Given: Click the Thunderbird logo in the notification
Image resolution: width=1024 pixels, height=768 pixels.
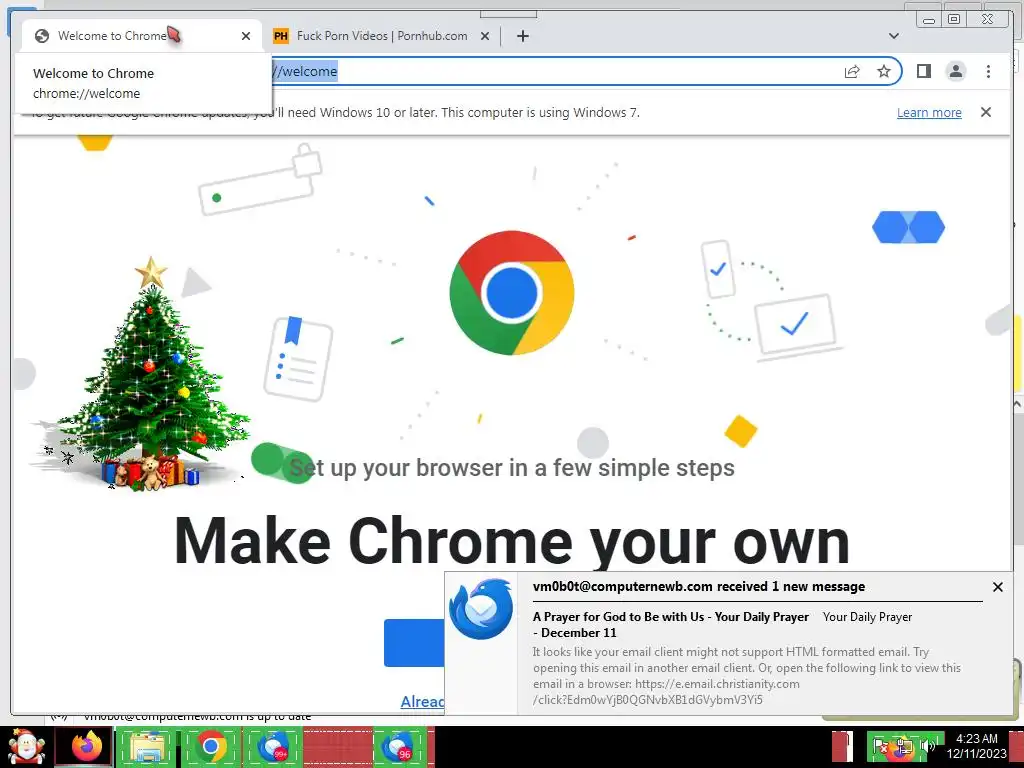Looking at the screenshot, I should click(481, 609).
